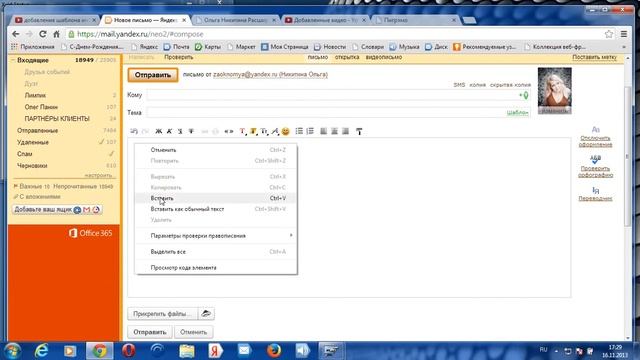The height and width of the screenshot is (360, 640).
Task: Bookmark the page with the star icon
Action: [x=609, y=34]
